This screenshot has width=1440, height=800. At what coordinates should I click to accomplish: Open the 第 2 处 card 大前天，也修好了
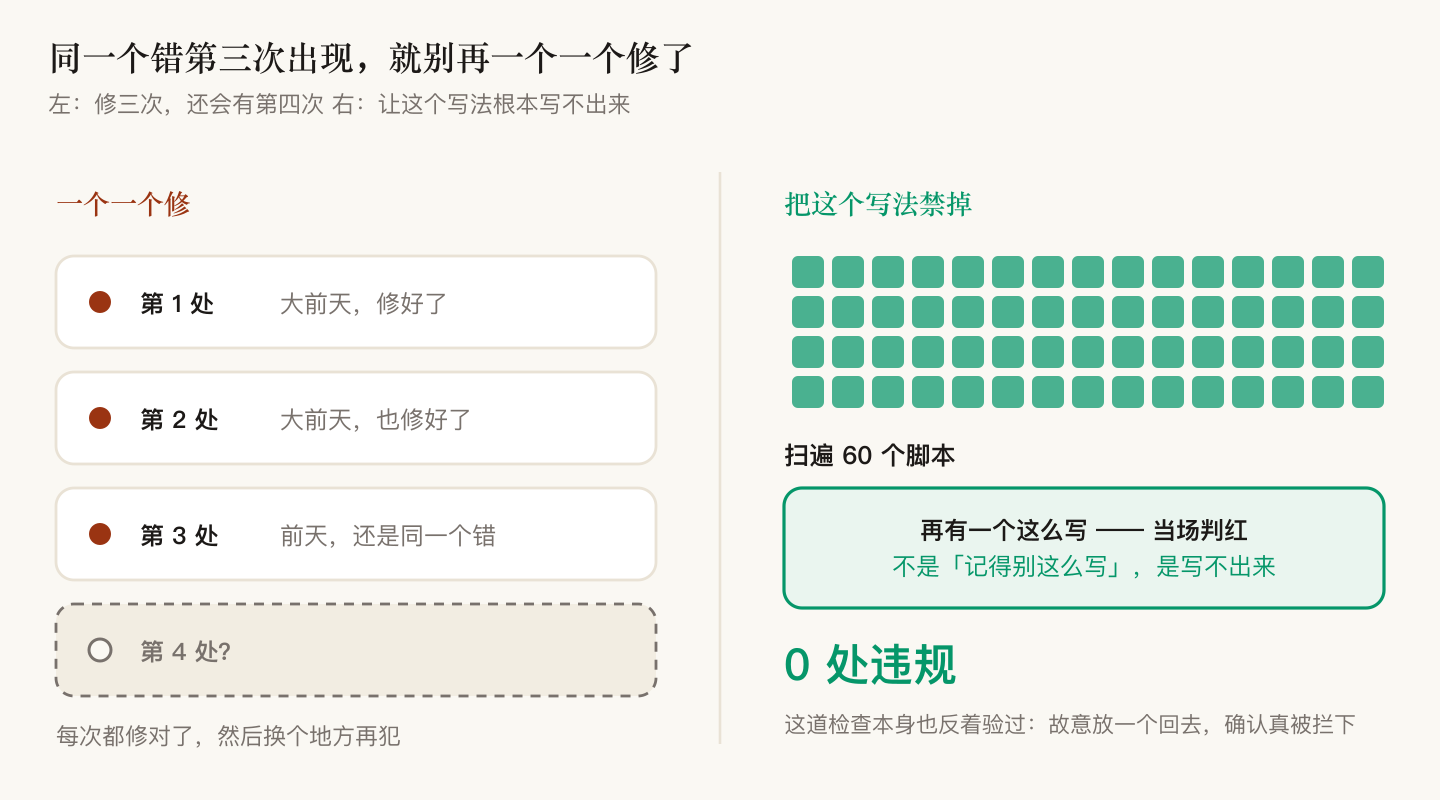(x=356, y=418)
